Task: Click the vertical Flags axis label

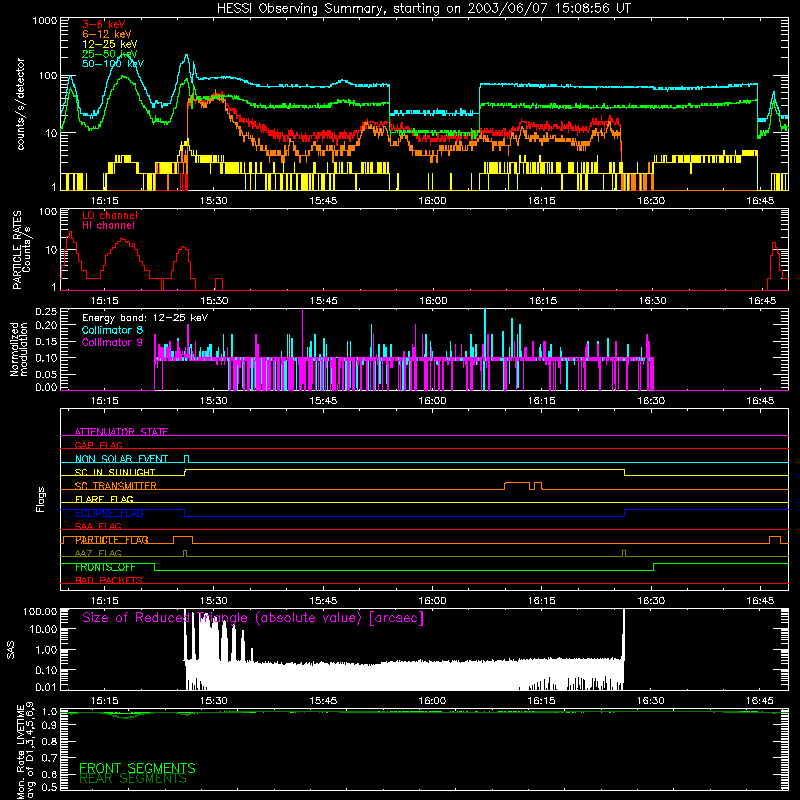Action: (41, 499)
